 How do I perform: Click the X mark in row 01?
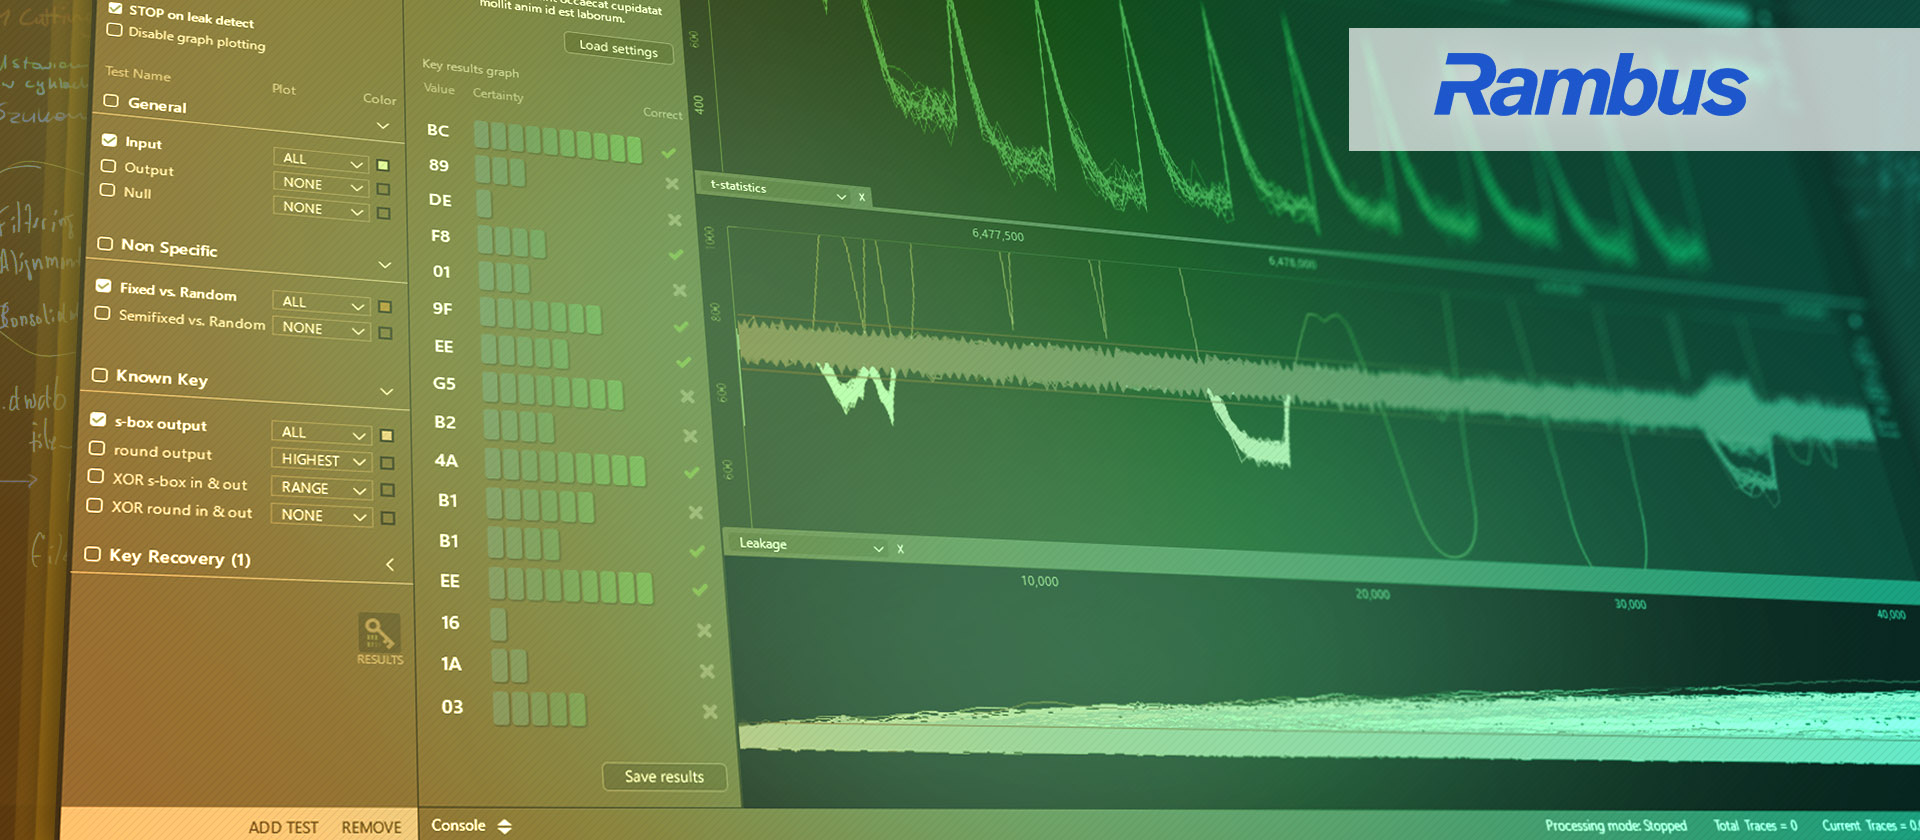click(680, 290)
